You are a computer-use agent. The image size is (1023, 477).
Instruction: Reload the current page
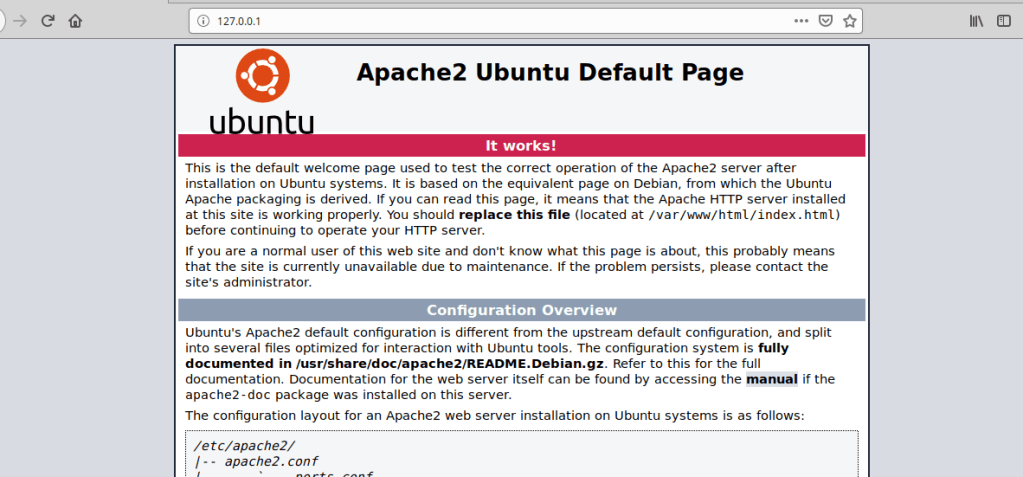tap(47, 20)
